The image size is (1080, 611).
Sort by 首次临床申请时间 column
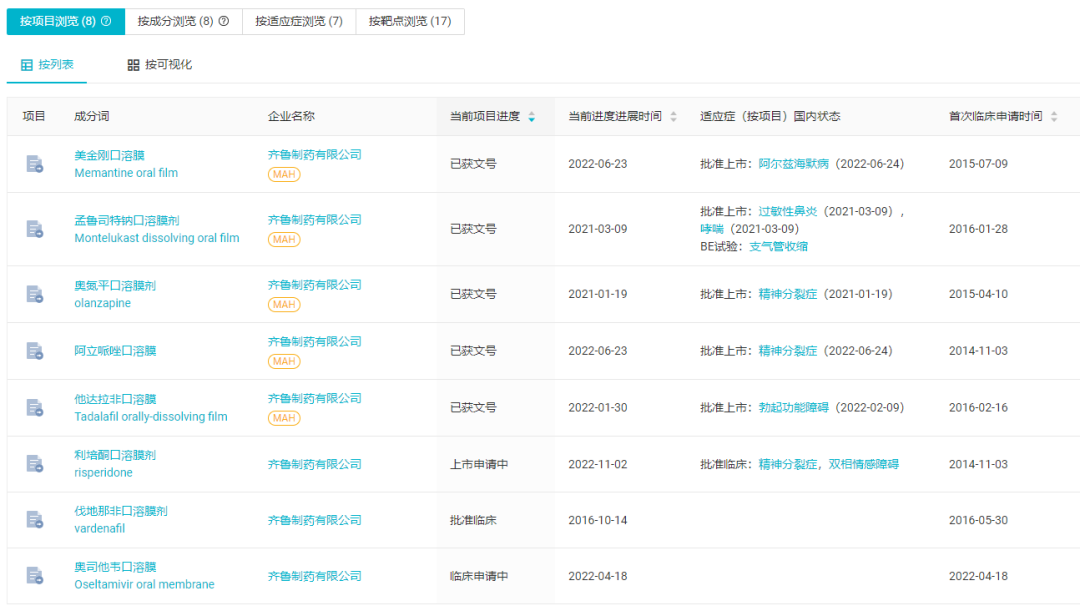click(x=1053, y=117)
